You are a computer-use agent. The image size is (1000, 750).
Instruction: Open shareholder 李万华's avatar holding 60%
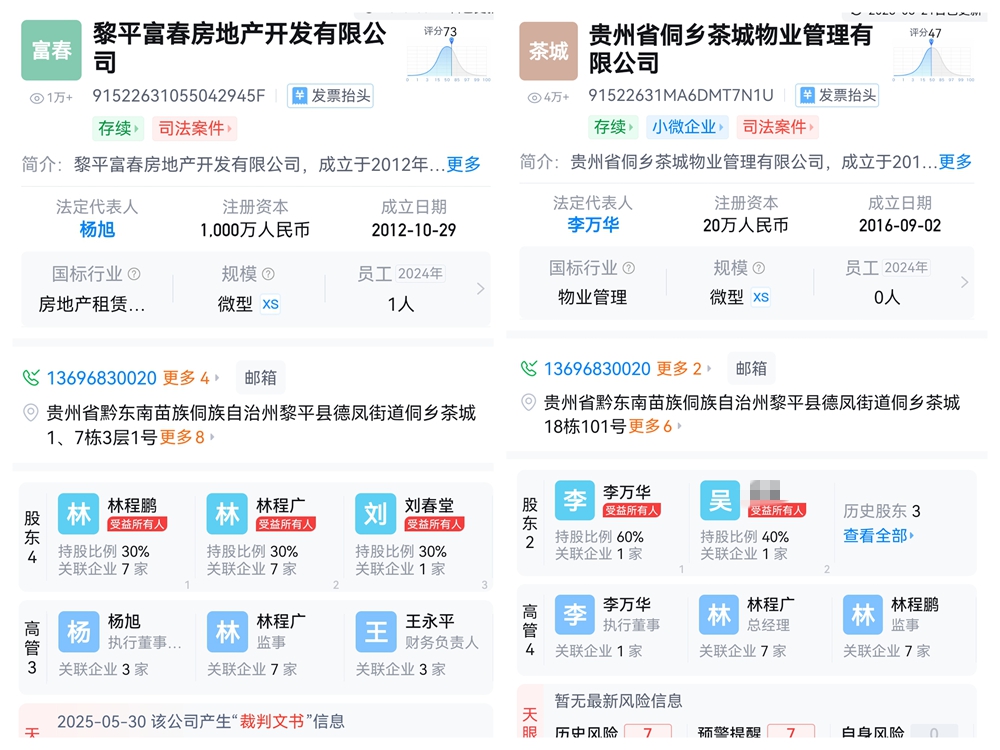[575, 501]
